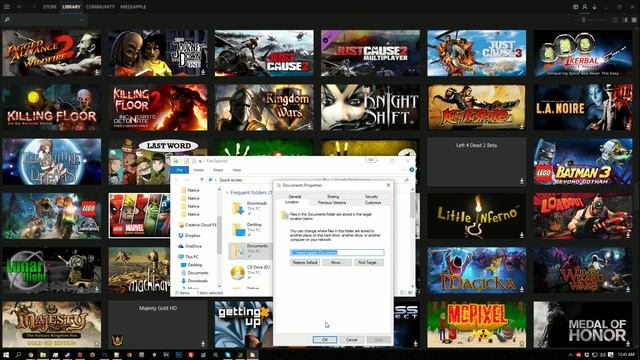This screenshot has height=360, width=640.
Task: Select This PC in navigation pane
Action: pyautogui.click(x=189, y=257)
